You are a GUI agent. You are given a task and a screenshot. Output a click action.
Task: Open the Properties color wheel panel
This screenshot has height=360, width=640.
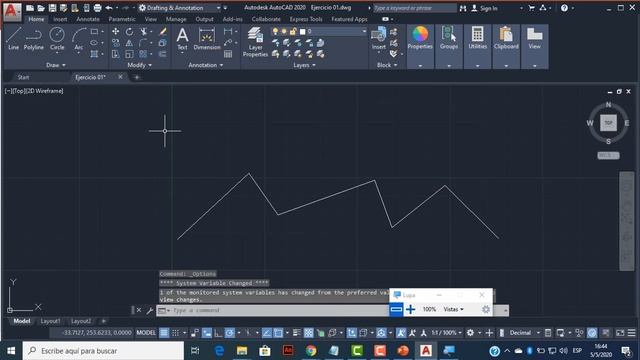point(420,46)
